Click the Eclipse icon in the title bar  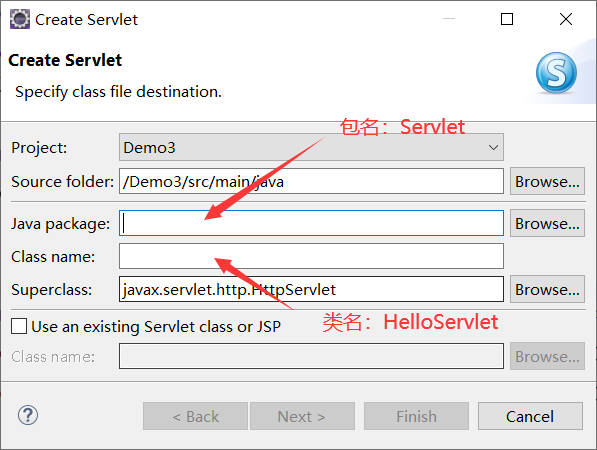click(19, 19)
